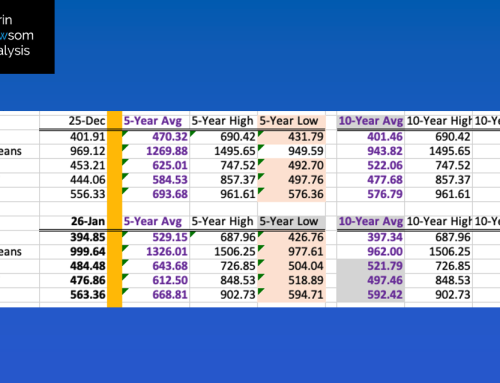Select the purple 625.01 average cell
The width and height of the screenshot is (500, 383).
(x=156, y=165)
